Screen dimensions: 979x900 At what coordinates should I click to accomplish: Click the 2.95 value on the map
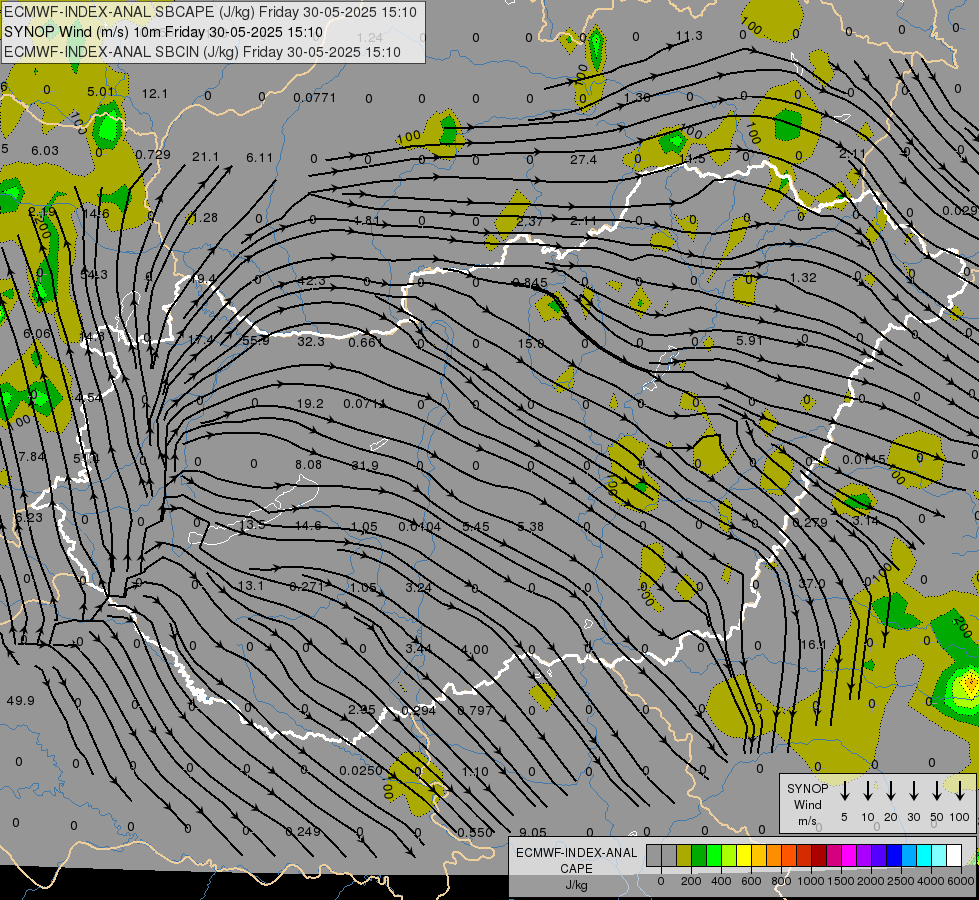coord(362,710)
